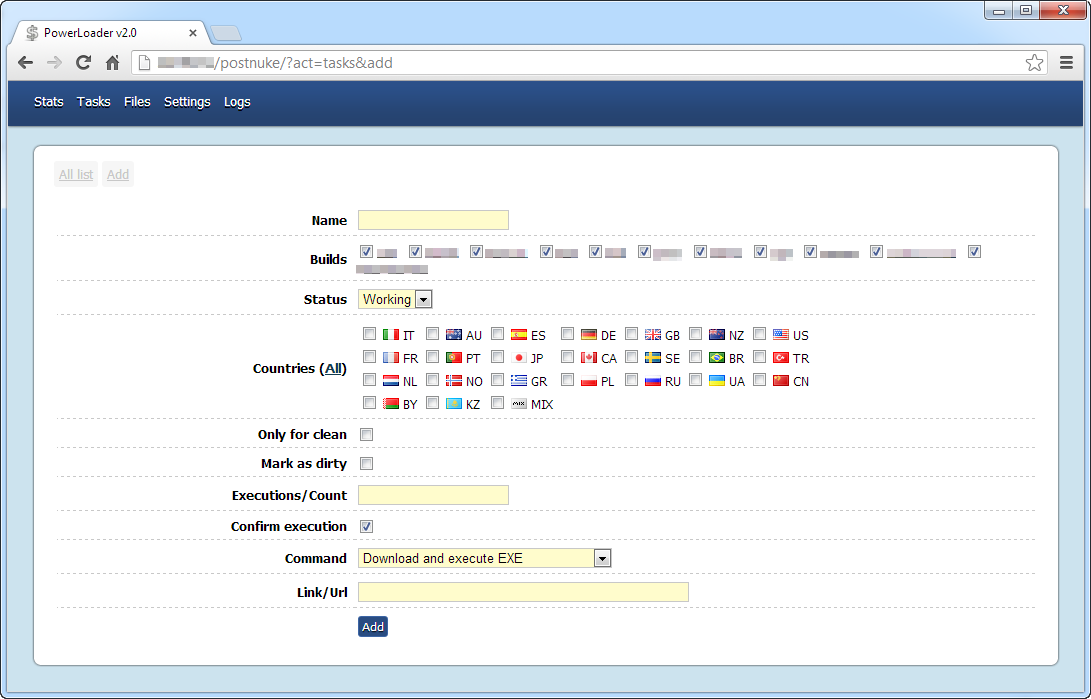The width and height of the screenshot is (1091, 699).
Task: Click the Spain flag icon
Action: click(518, 335)
